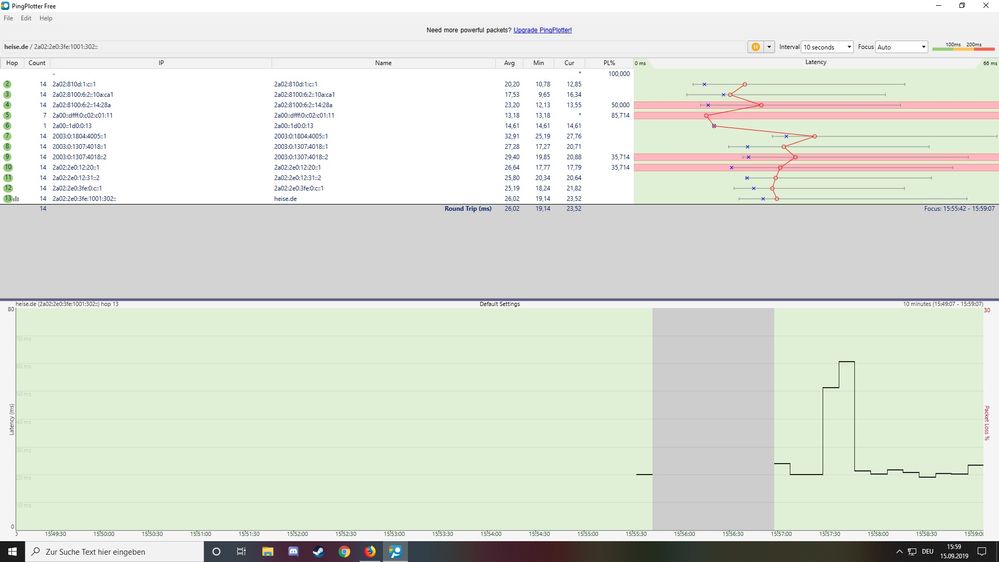Select hop 5 green circle icon
The width and height of the screenshot is (999, 562).
click(7, 115)
